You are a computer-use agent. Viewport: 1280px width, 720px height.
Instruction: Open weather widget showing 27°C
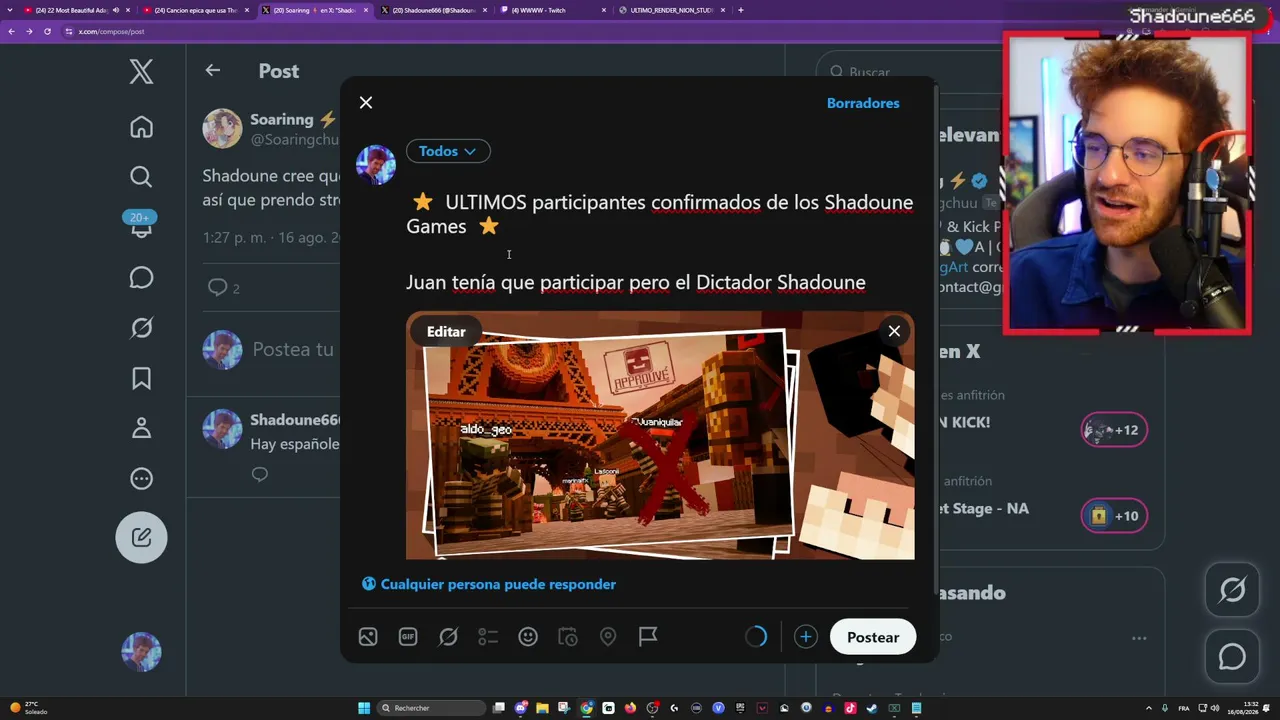pyautogui.click(x=30, y=708)
